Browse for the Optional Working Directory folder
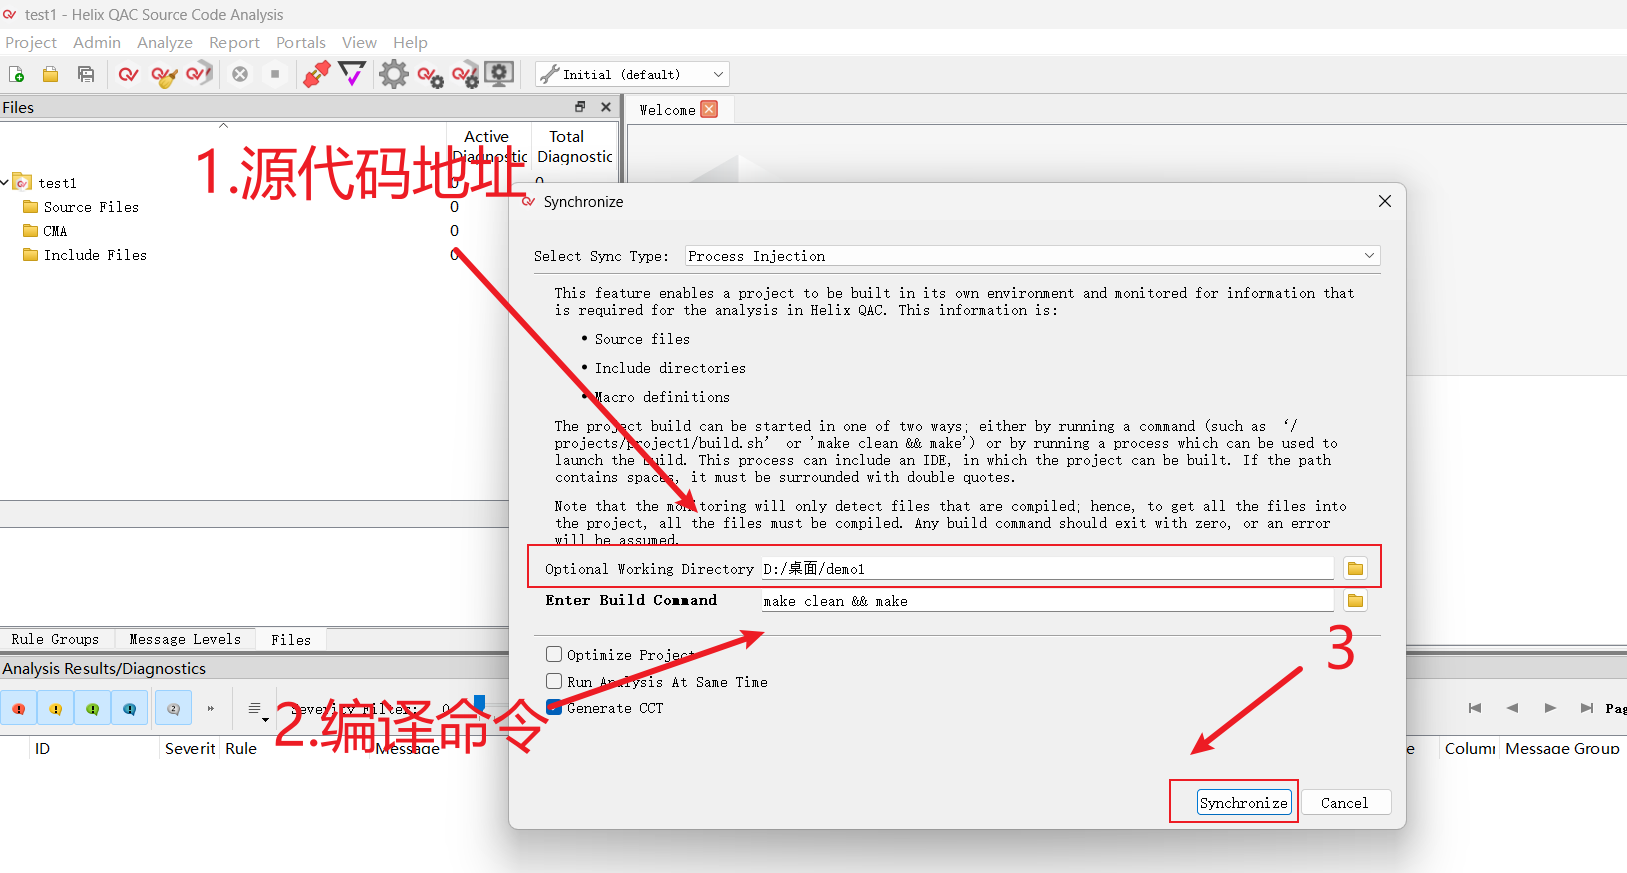Viewport: 1627px width, 873px height. coord(1355,568)
